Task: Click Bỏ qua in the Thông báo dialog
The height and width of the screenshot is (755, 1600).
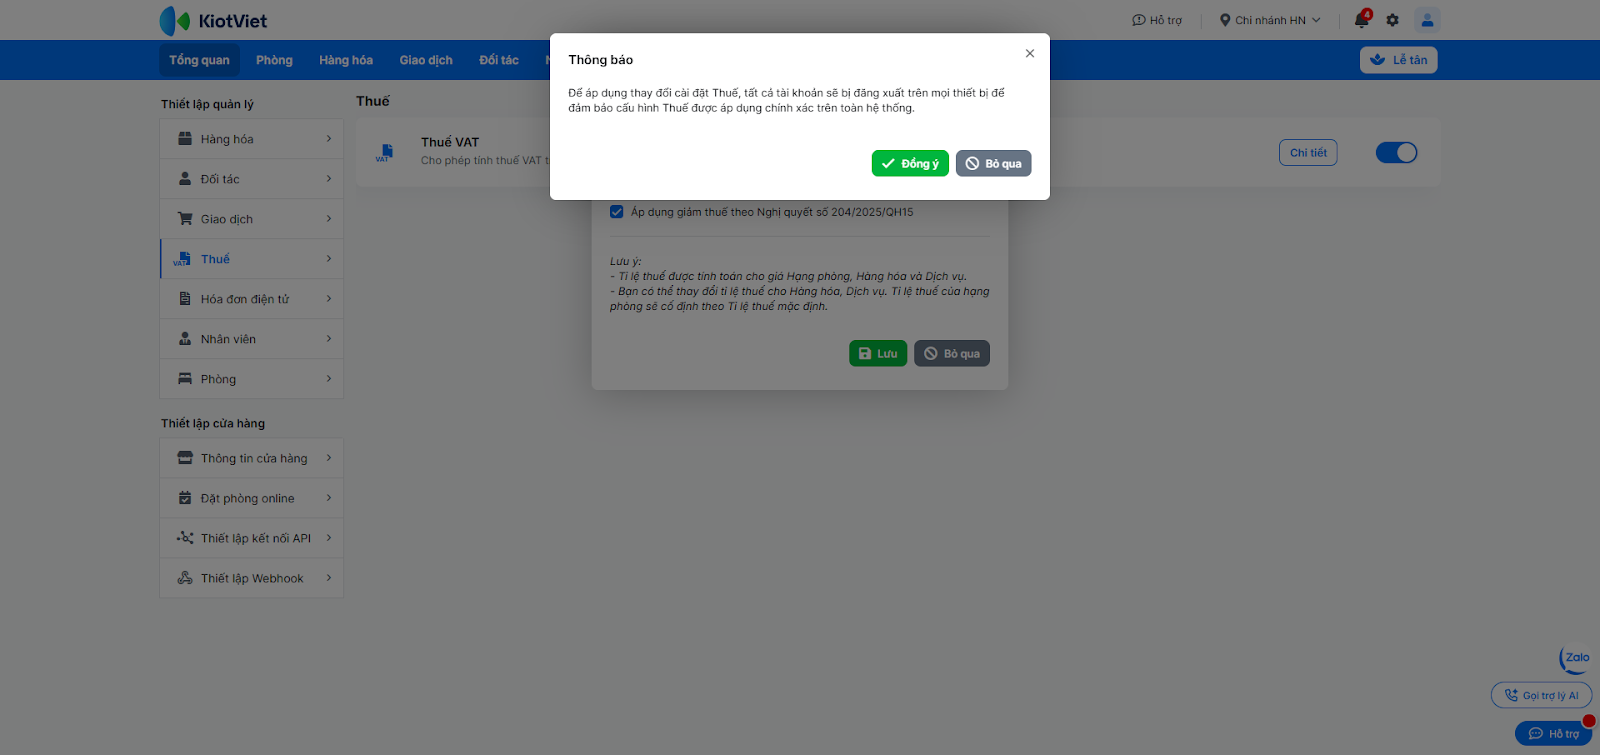Action: click(993, 164)
